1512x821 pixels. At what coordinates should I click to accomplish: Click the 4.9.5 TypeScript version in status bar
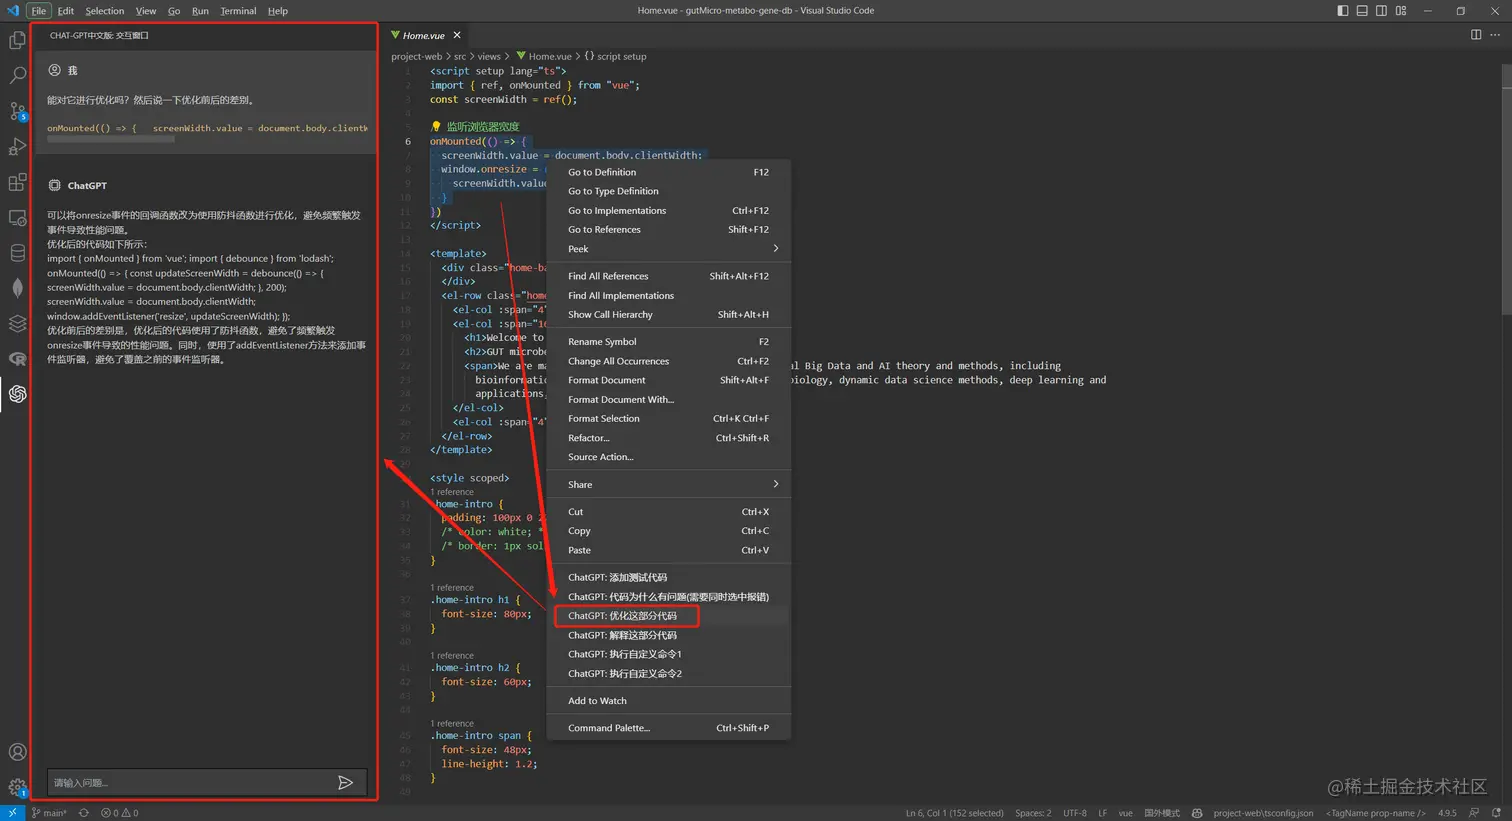coord(1446,813)
